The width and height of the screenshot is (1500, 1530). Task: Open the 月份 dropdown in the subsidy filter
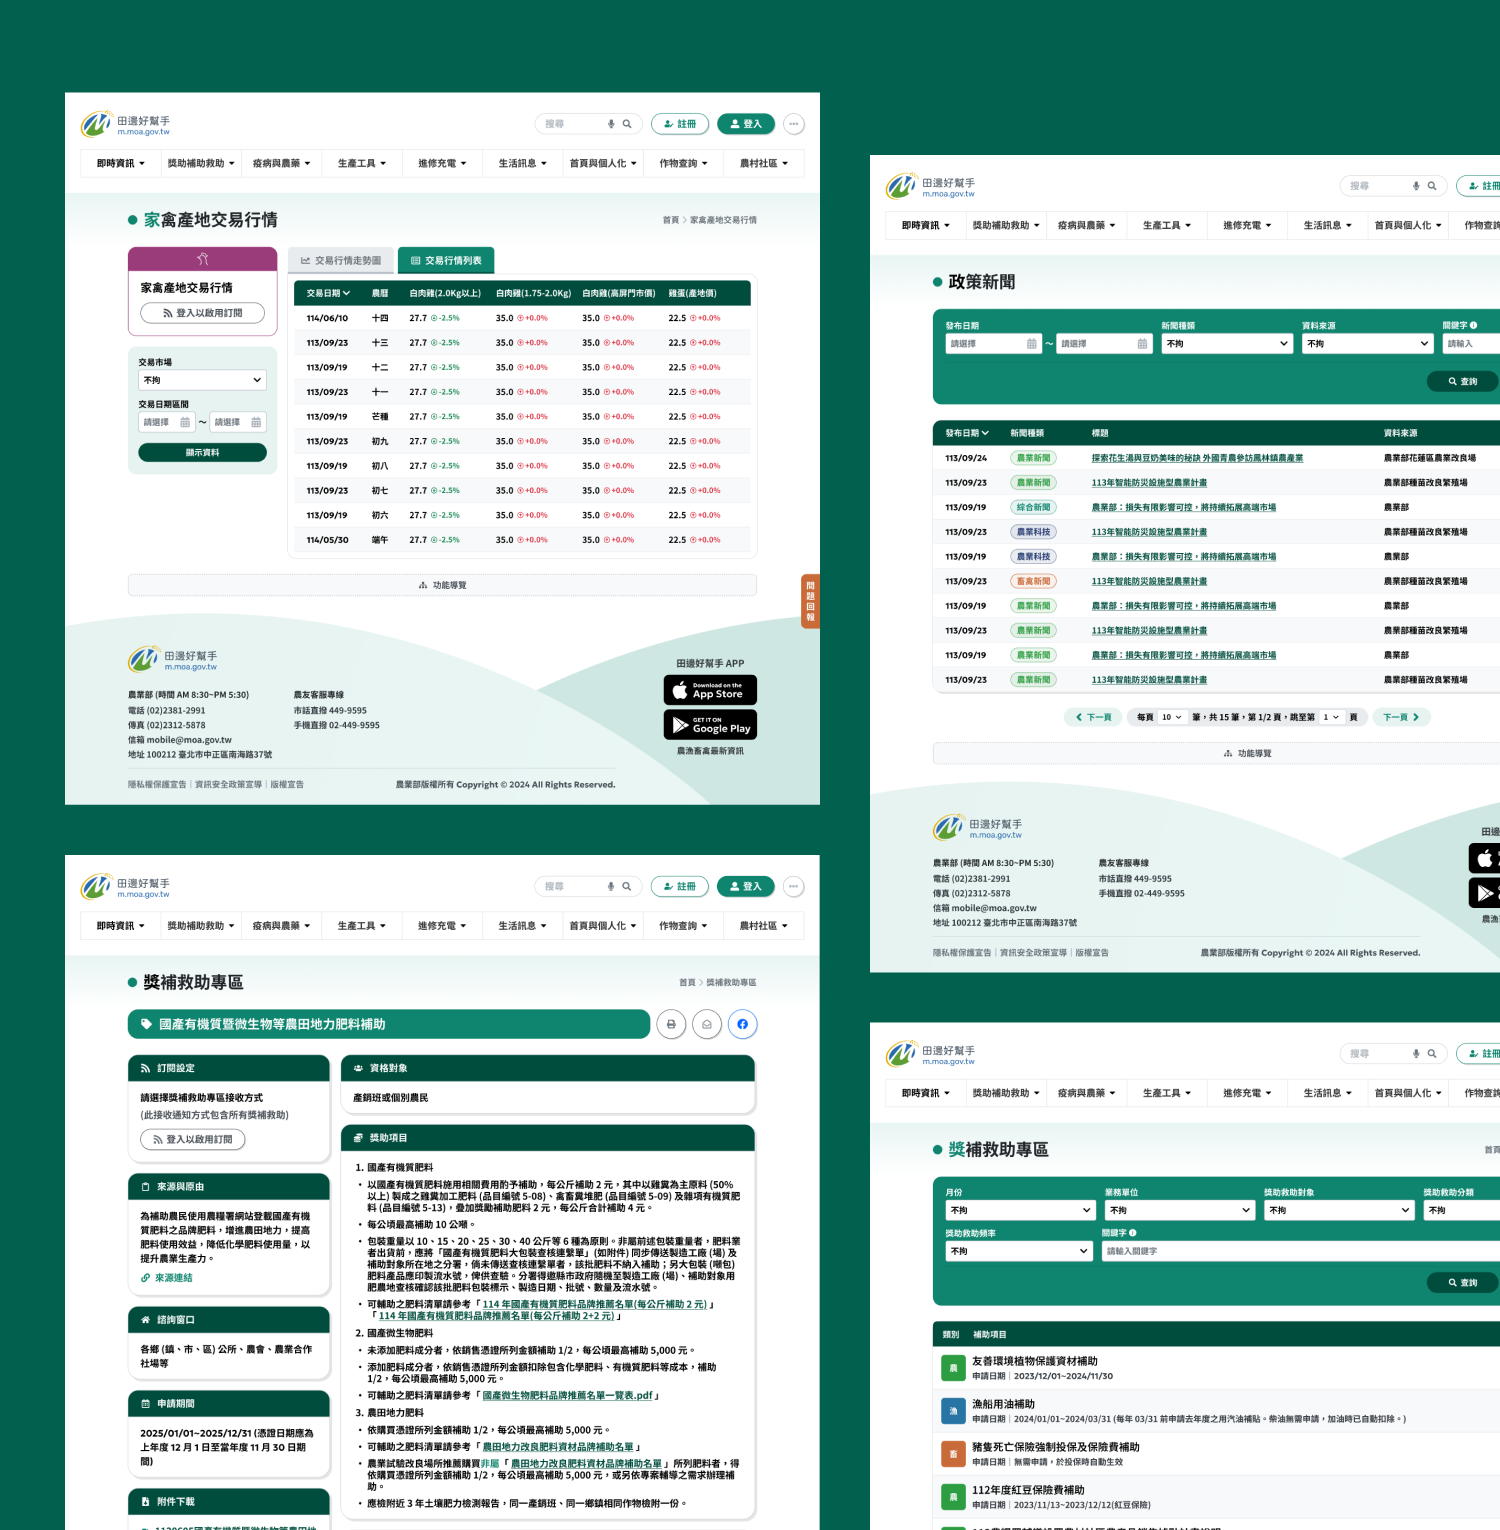pos(1021,1210)
